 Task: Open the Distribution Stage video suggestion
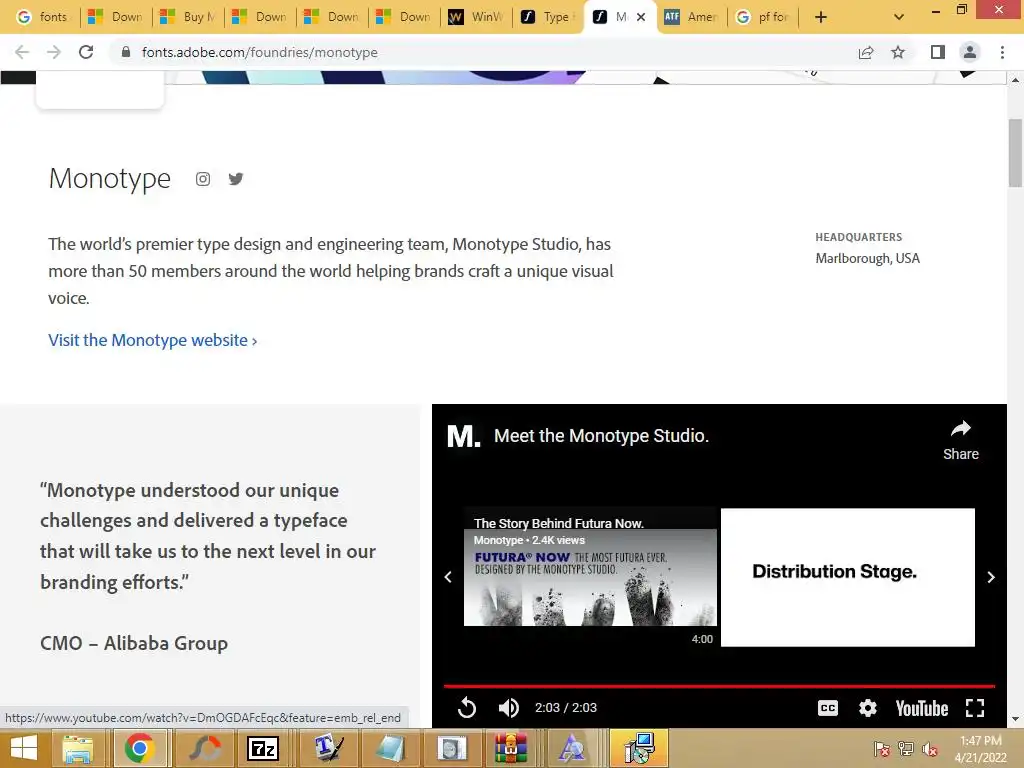[x=848, y=577]
